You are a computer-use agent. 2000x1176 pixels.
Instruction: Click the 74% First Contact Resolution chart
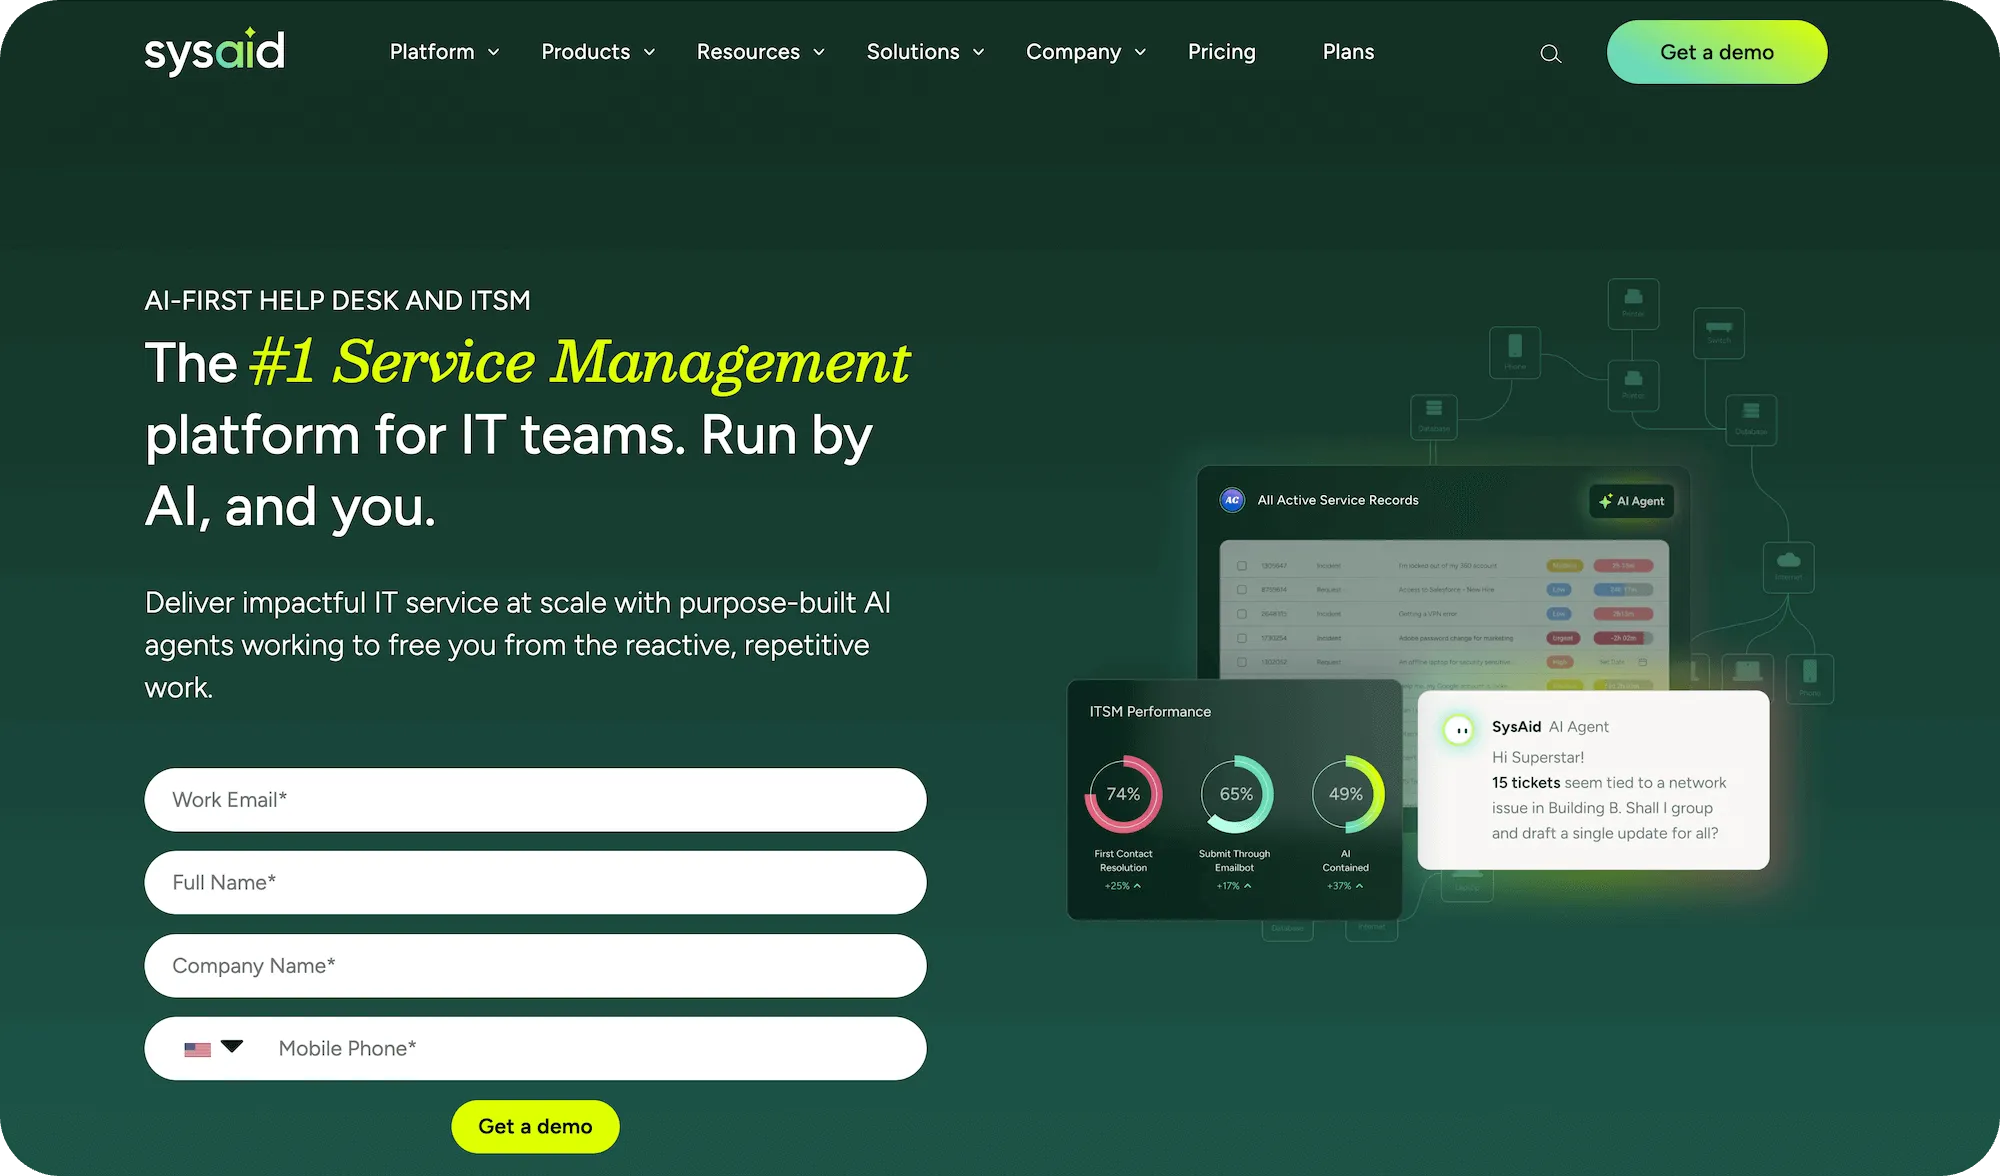pyautogui.click(x=1122, y=794)
